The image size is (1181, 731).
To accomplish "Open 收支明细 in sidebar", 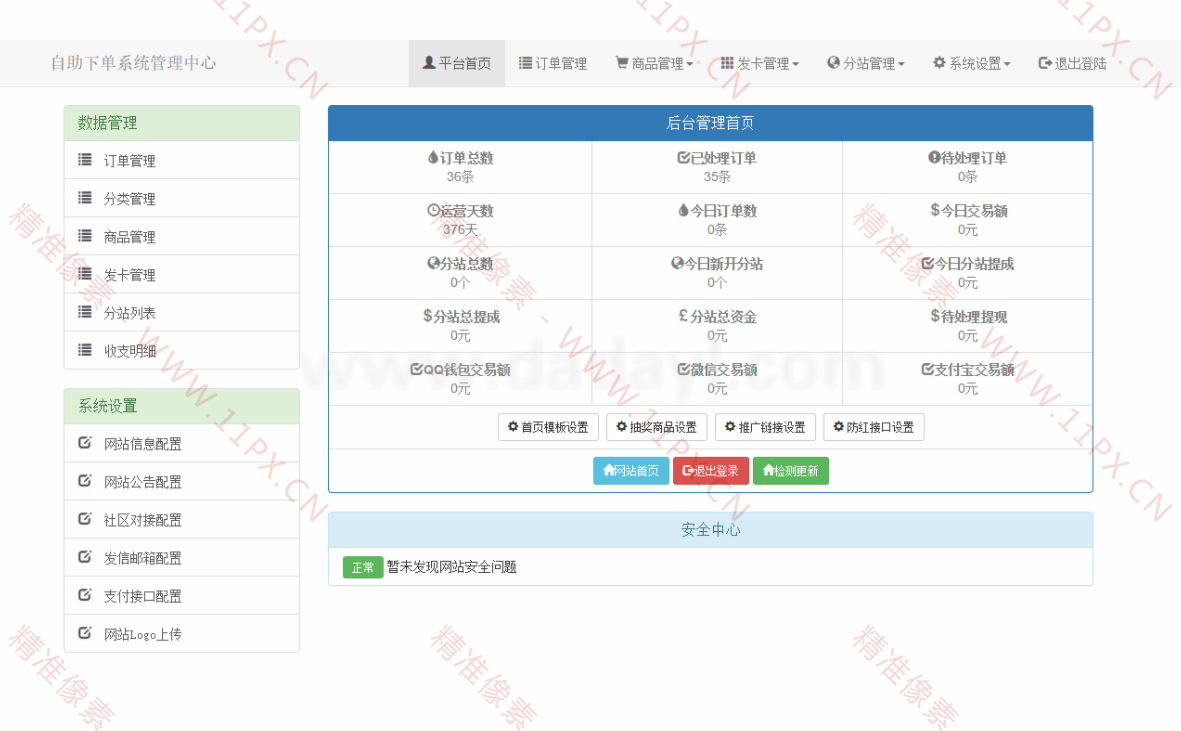I will [x=182, y=350].
